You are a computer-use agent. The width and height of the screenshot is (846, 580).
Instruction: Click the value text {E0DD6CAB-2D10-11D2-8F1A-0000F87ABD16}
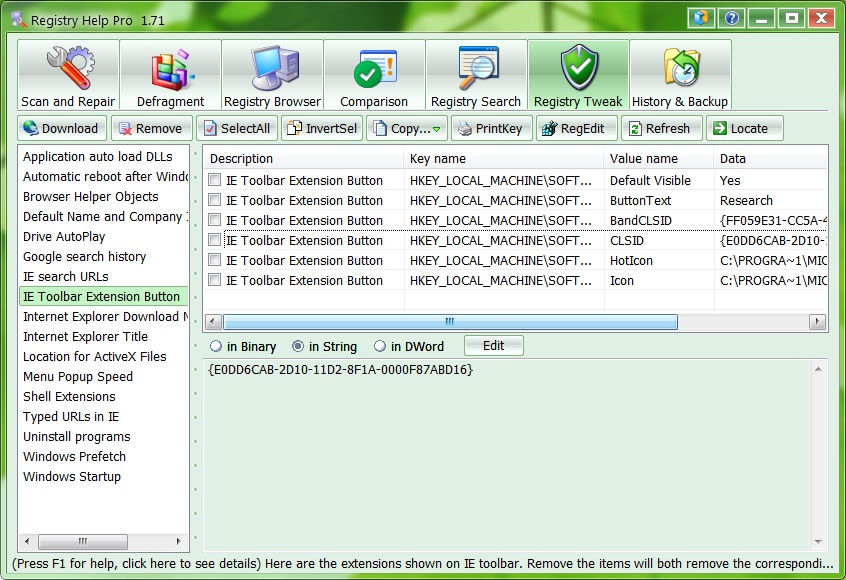point(340,370)
